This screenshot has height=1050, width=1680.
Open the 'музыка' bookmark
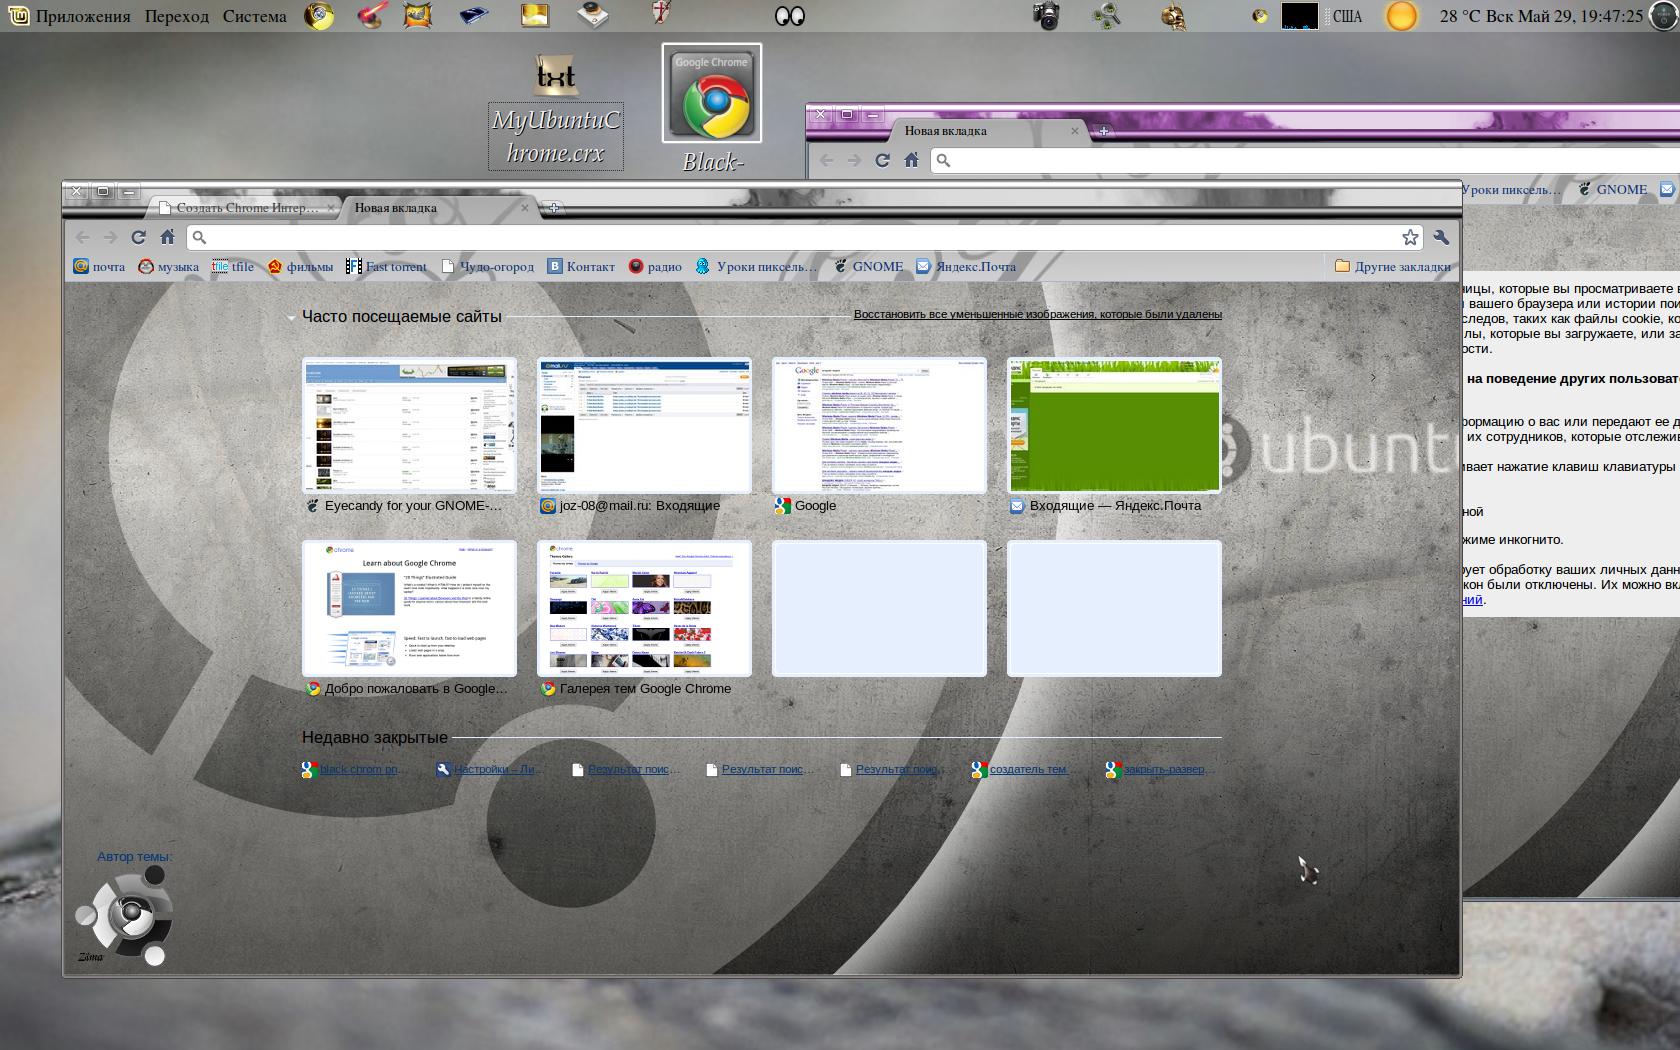tap(169, 266)
